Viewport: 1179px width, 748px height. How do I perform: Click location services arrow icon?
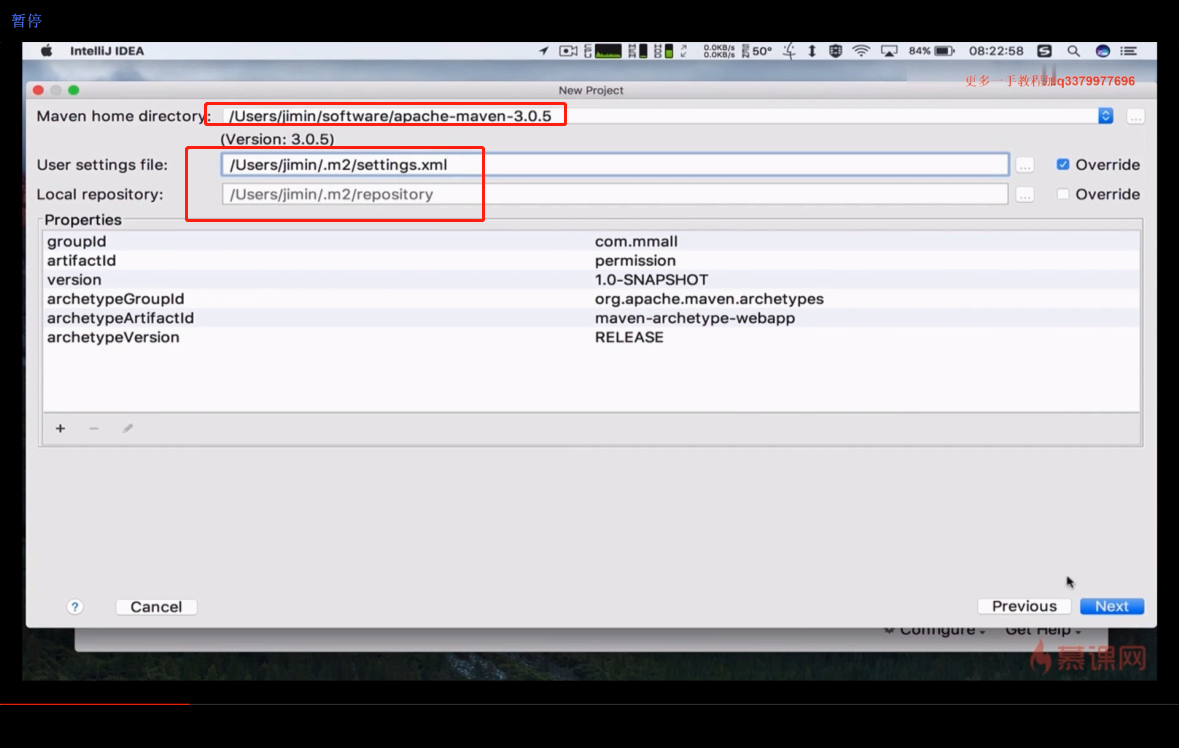pos(544,51)
